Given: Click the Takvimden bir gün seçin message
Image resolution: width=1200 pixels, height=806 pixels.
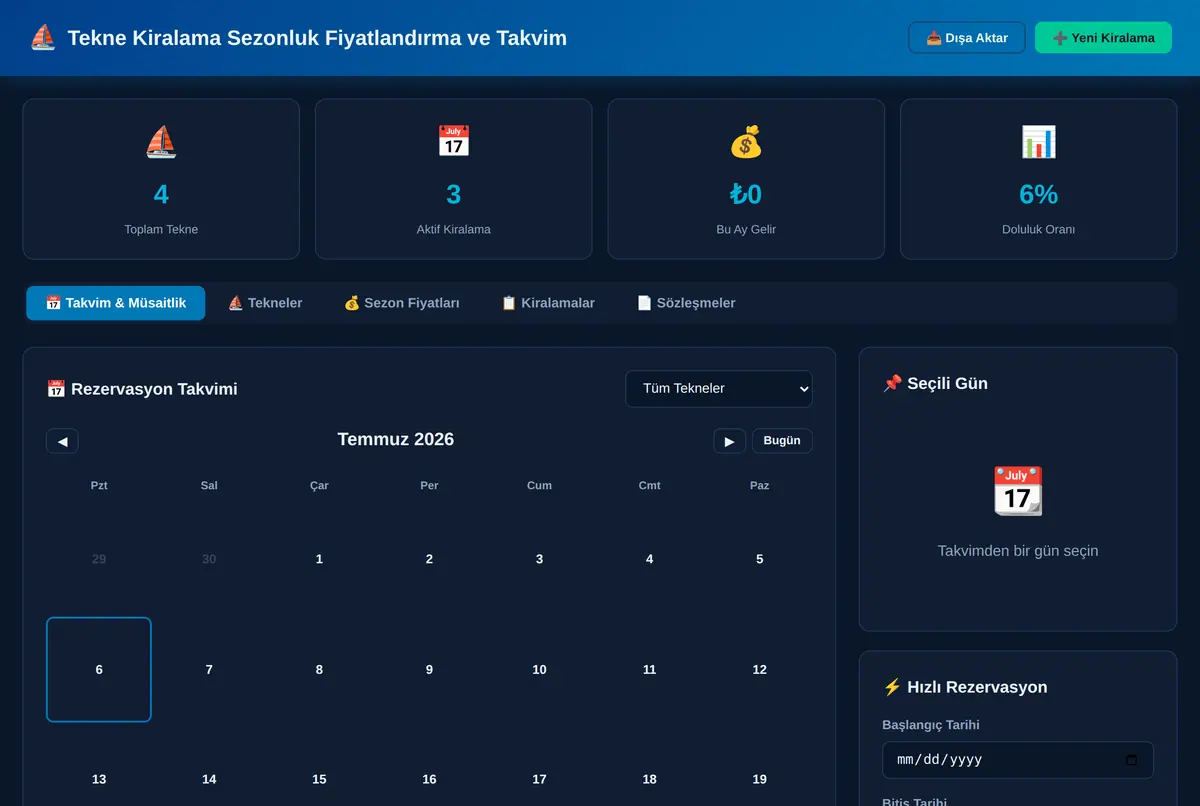Looking at the screenshot, I should (1018, 551).
